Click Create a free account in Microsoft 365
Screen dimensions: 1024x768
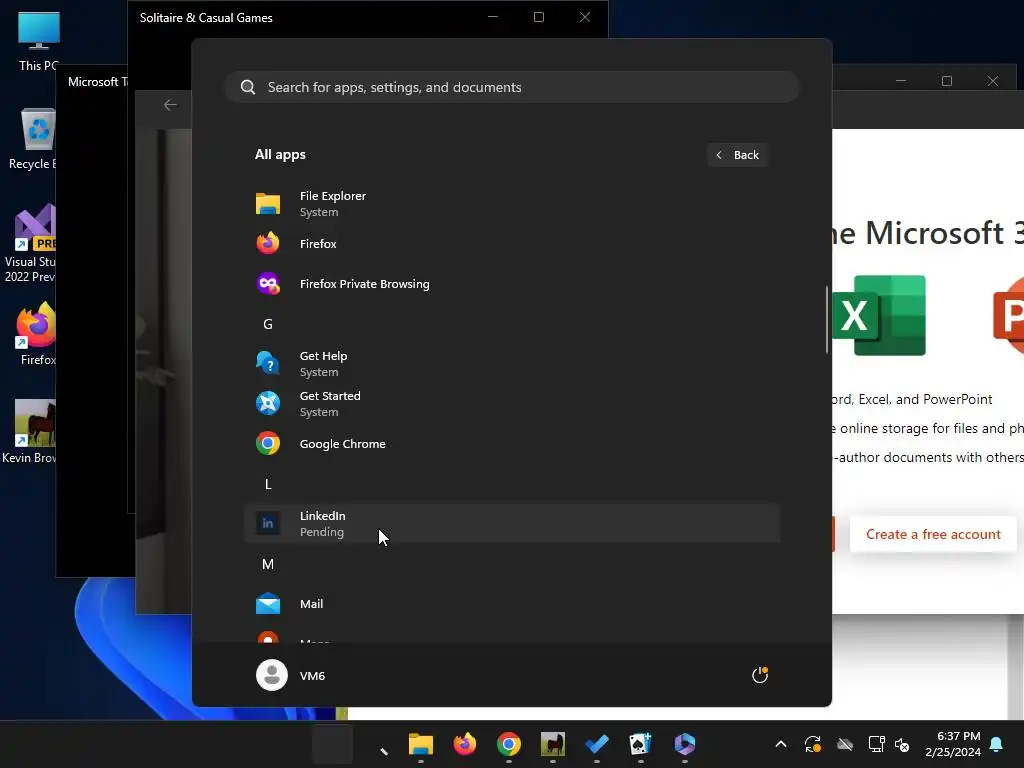[933, 534]
